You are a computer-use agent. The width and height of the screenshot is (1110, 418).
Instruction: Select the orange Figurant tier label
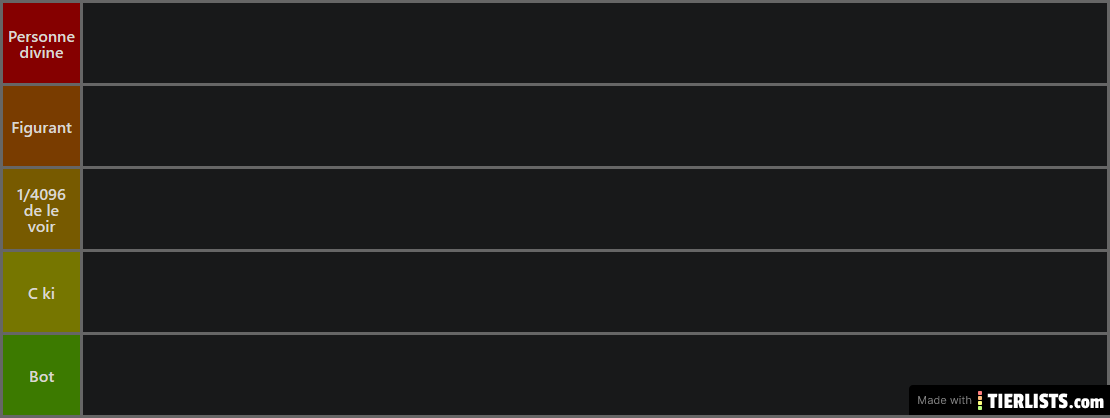(41, 126)
